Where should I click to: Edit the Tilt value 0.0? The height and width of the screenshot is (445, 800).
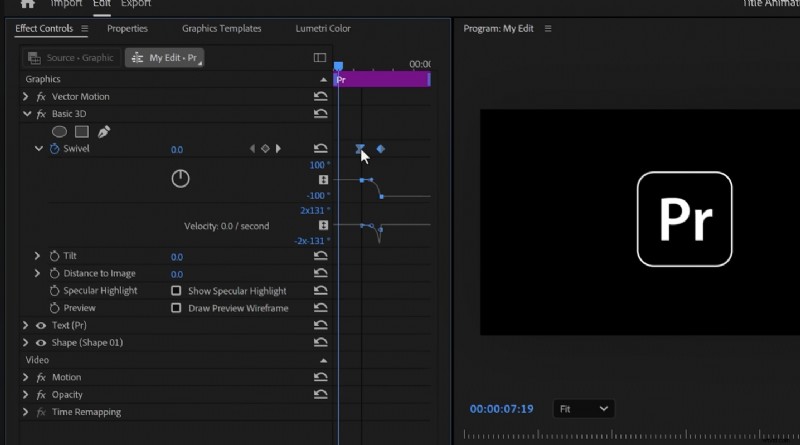(x=177, y=257)
